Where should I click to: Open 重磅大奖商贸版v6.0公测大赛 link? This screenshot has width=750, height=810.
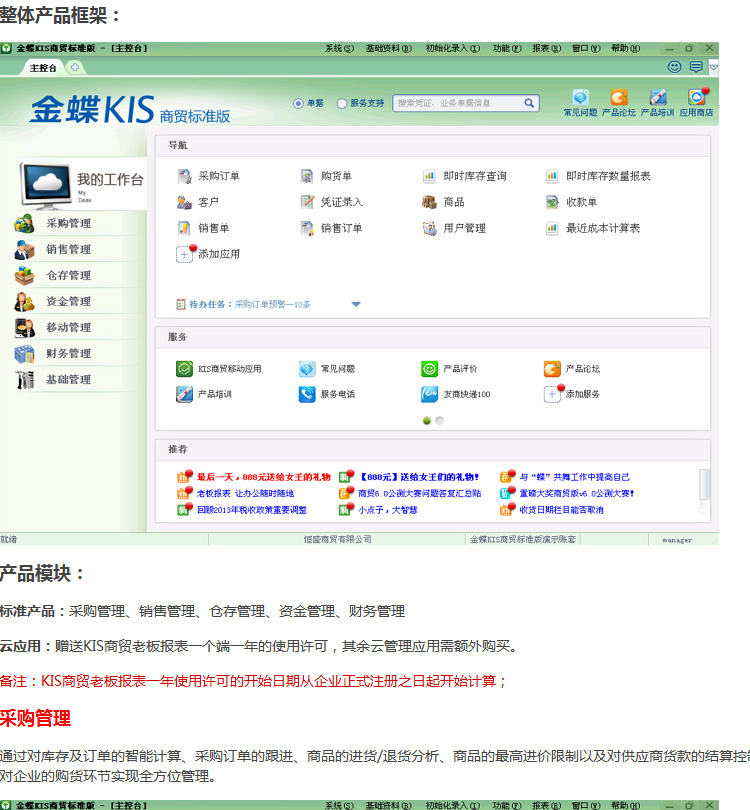576,493
